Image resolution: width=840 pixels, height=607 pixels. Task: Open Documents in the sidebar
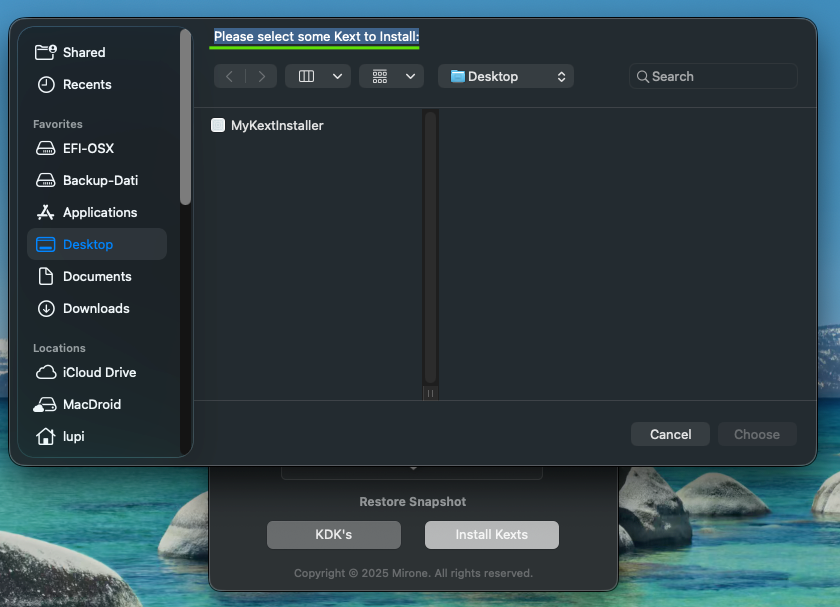(x=97, y=276)
